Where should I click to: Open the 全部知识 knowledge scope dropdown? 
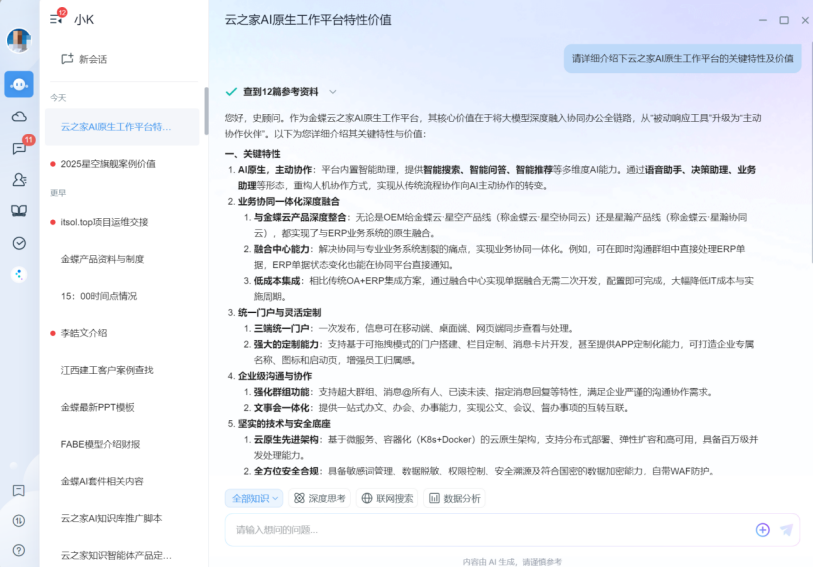(x=255, y=498)
